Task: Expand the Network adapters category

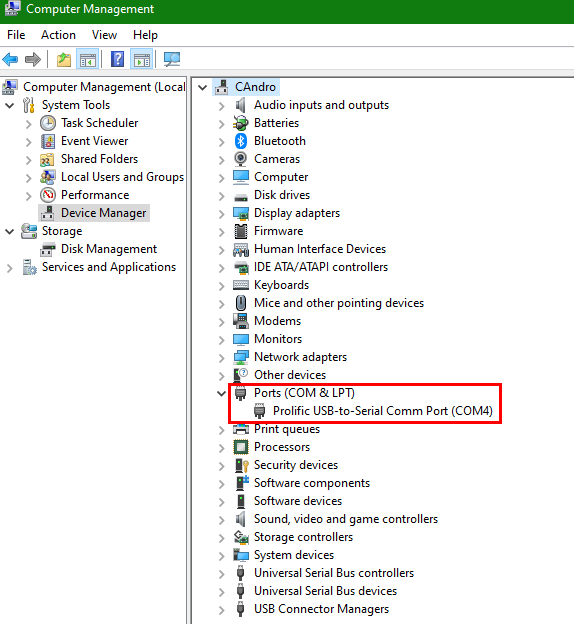Action: [x=221, y=357]
